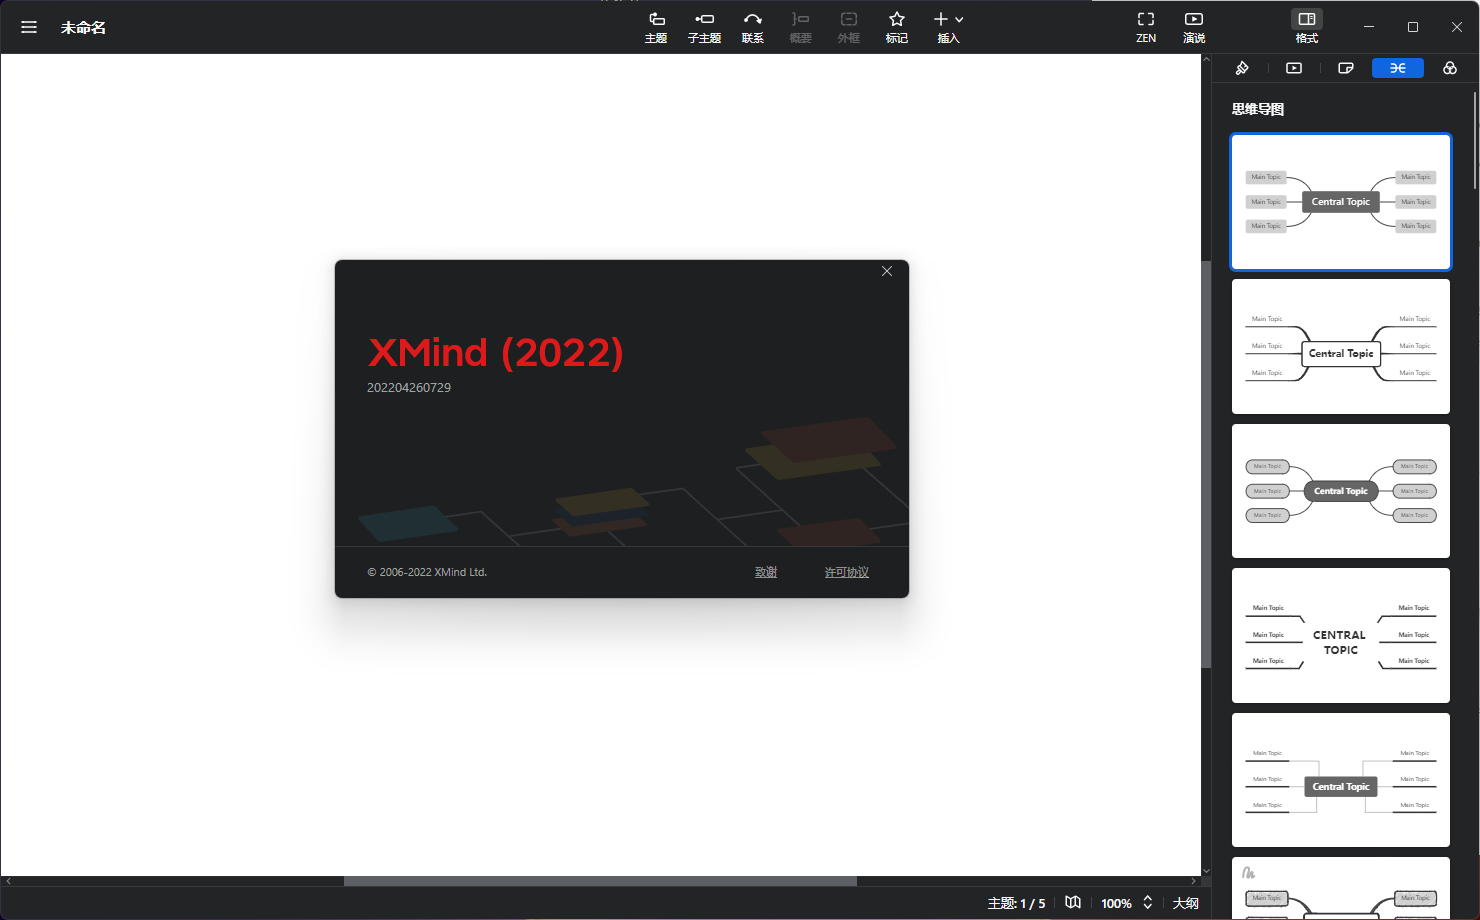The width and height of the screenshot is (1480, 920).
Task: Adjust zoom with the up-down stepper arrows
Action: coord(1148,902)
